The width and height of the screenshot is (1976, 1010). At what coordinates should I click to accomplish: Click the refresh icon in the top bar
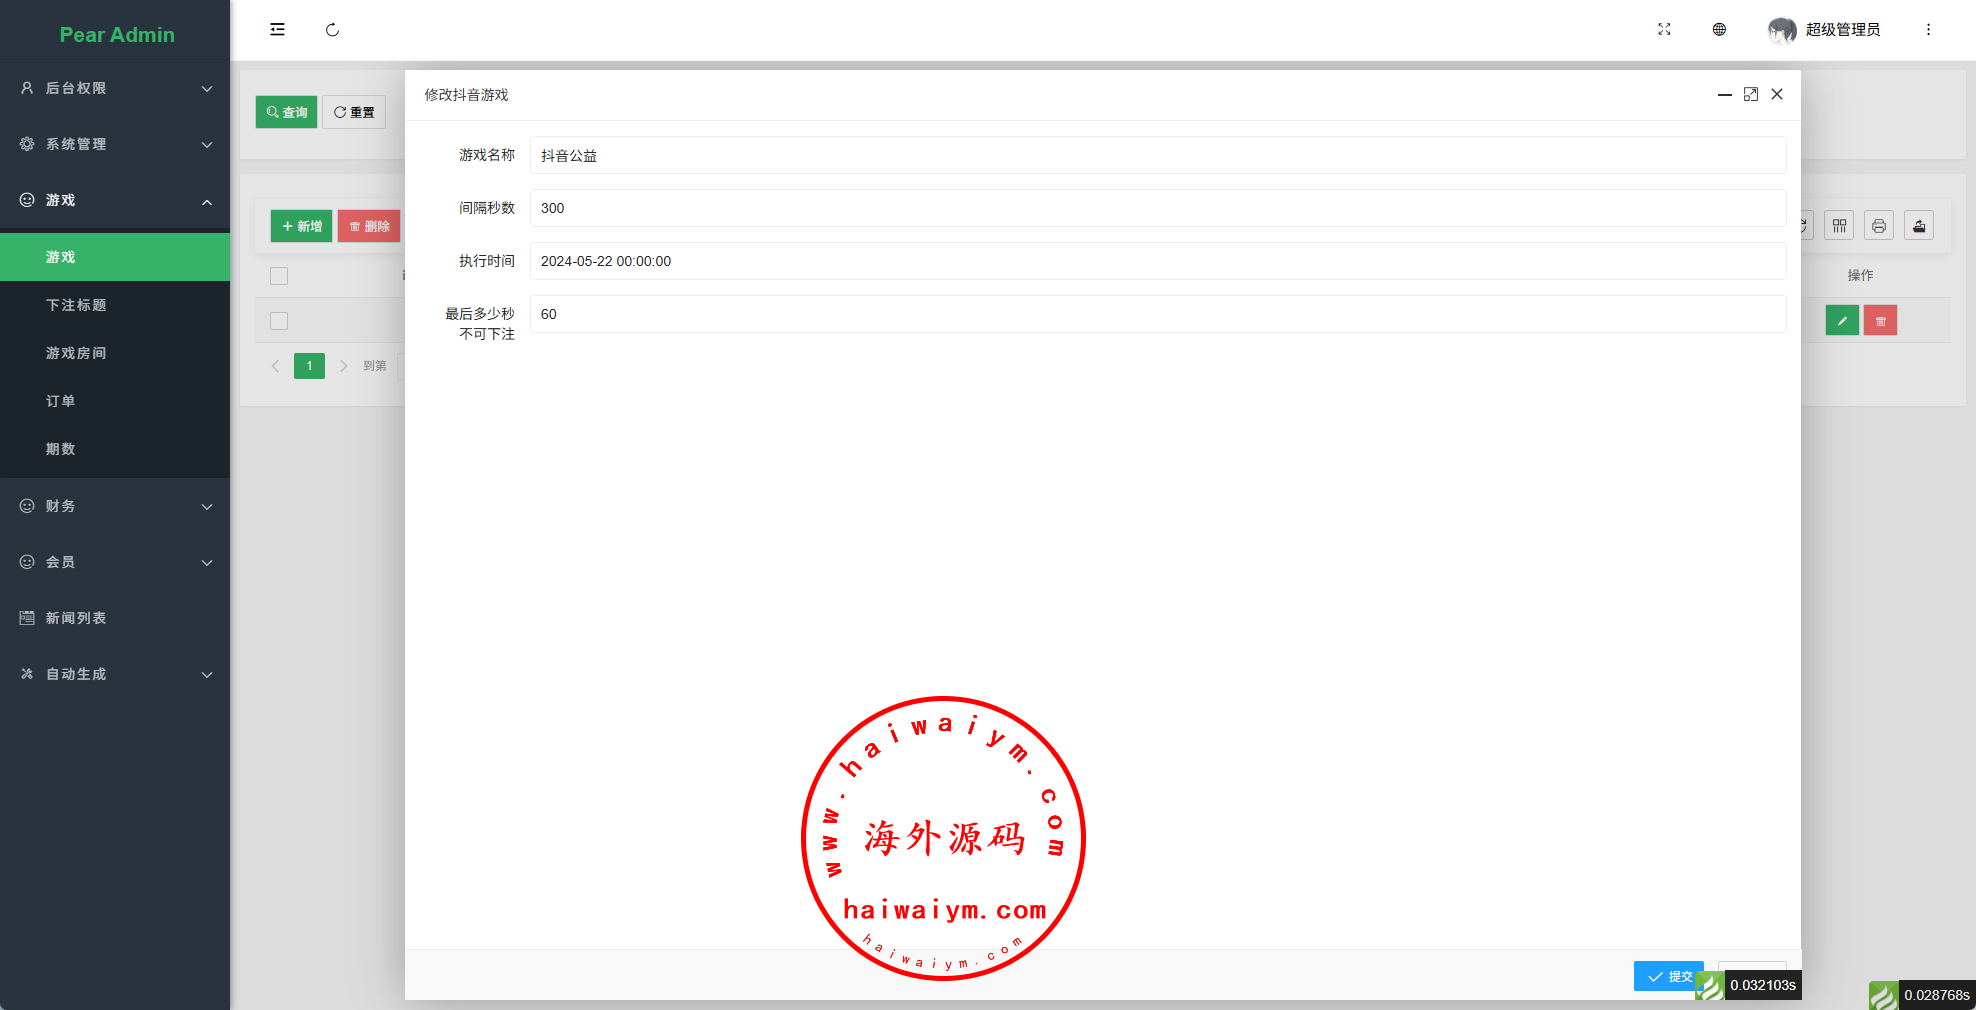pos(332,30)
